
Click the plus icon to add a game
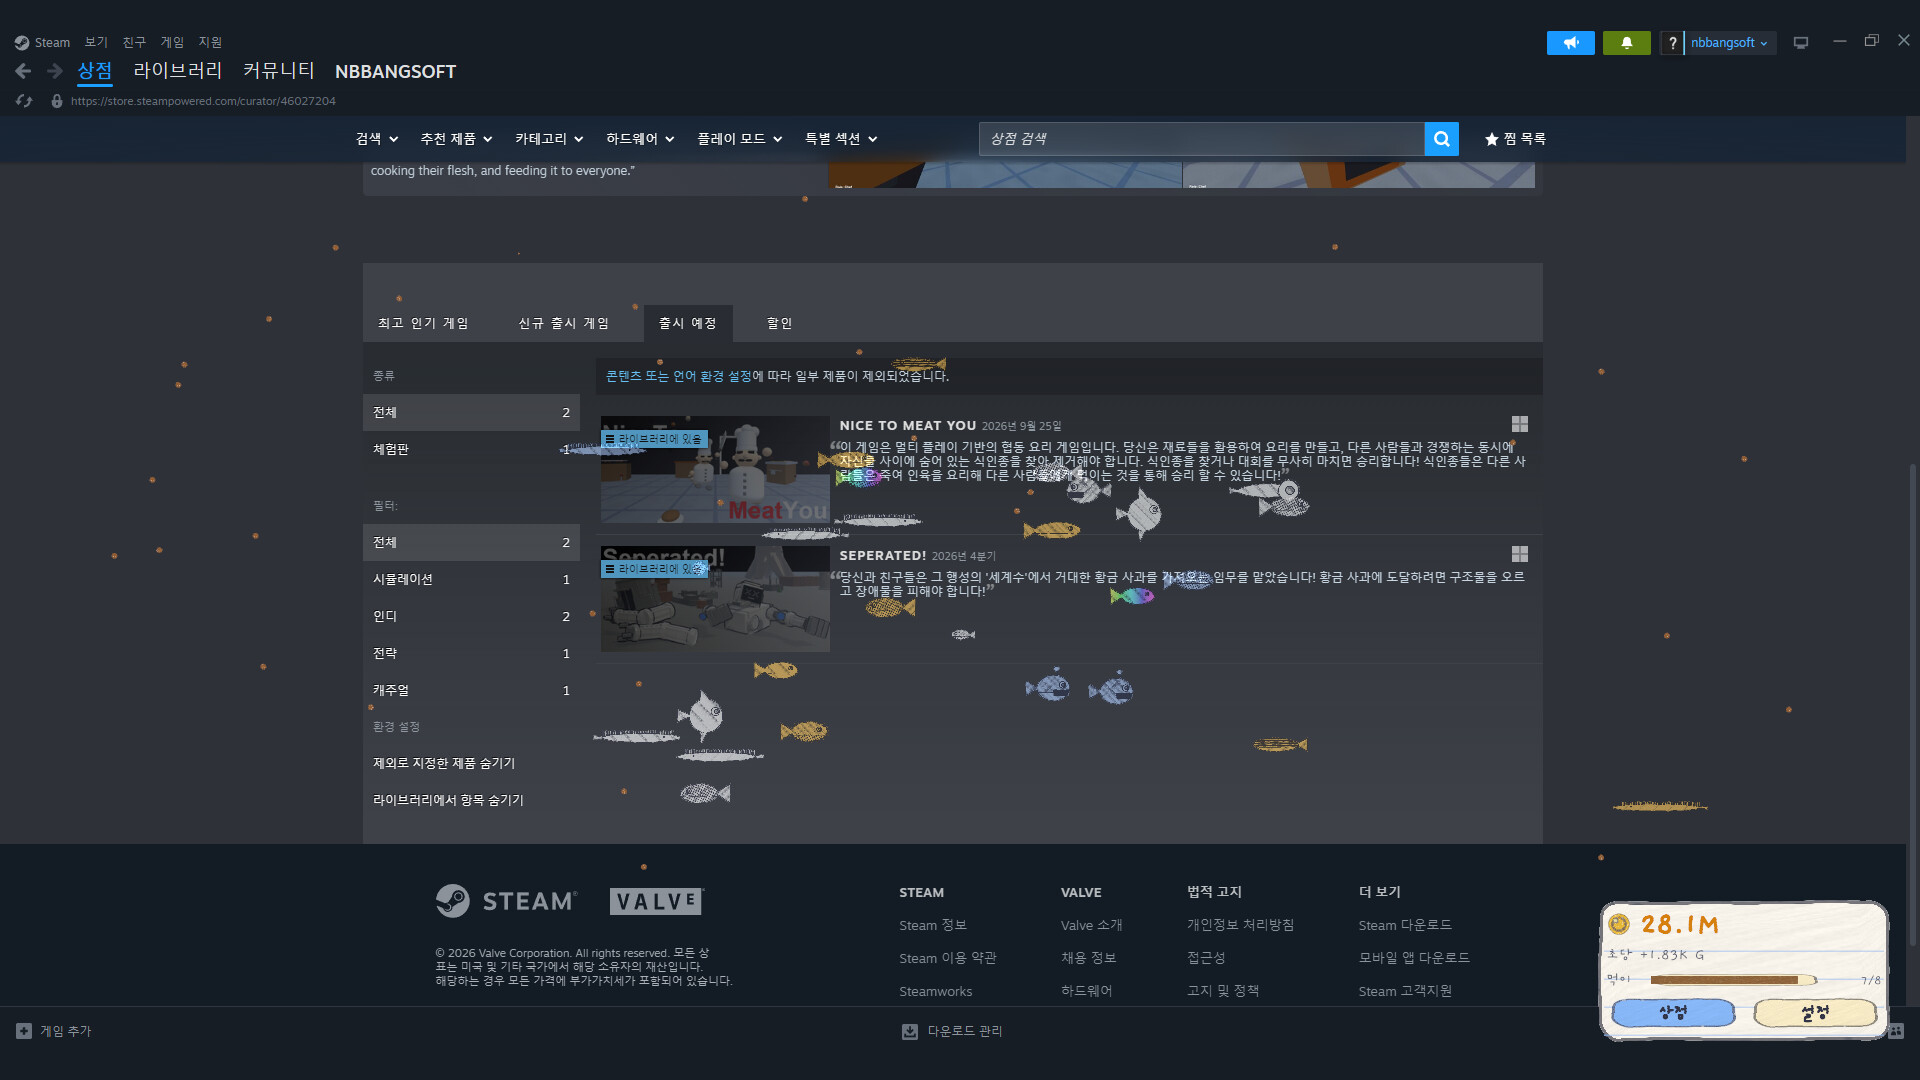(24, 1031)
